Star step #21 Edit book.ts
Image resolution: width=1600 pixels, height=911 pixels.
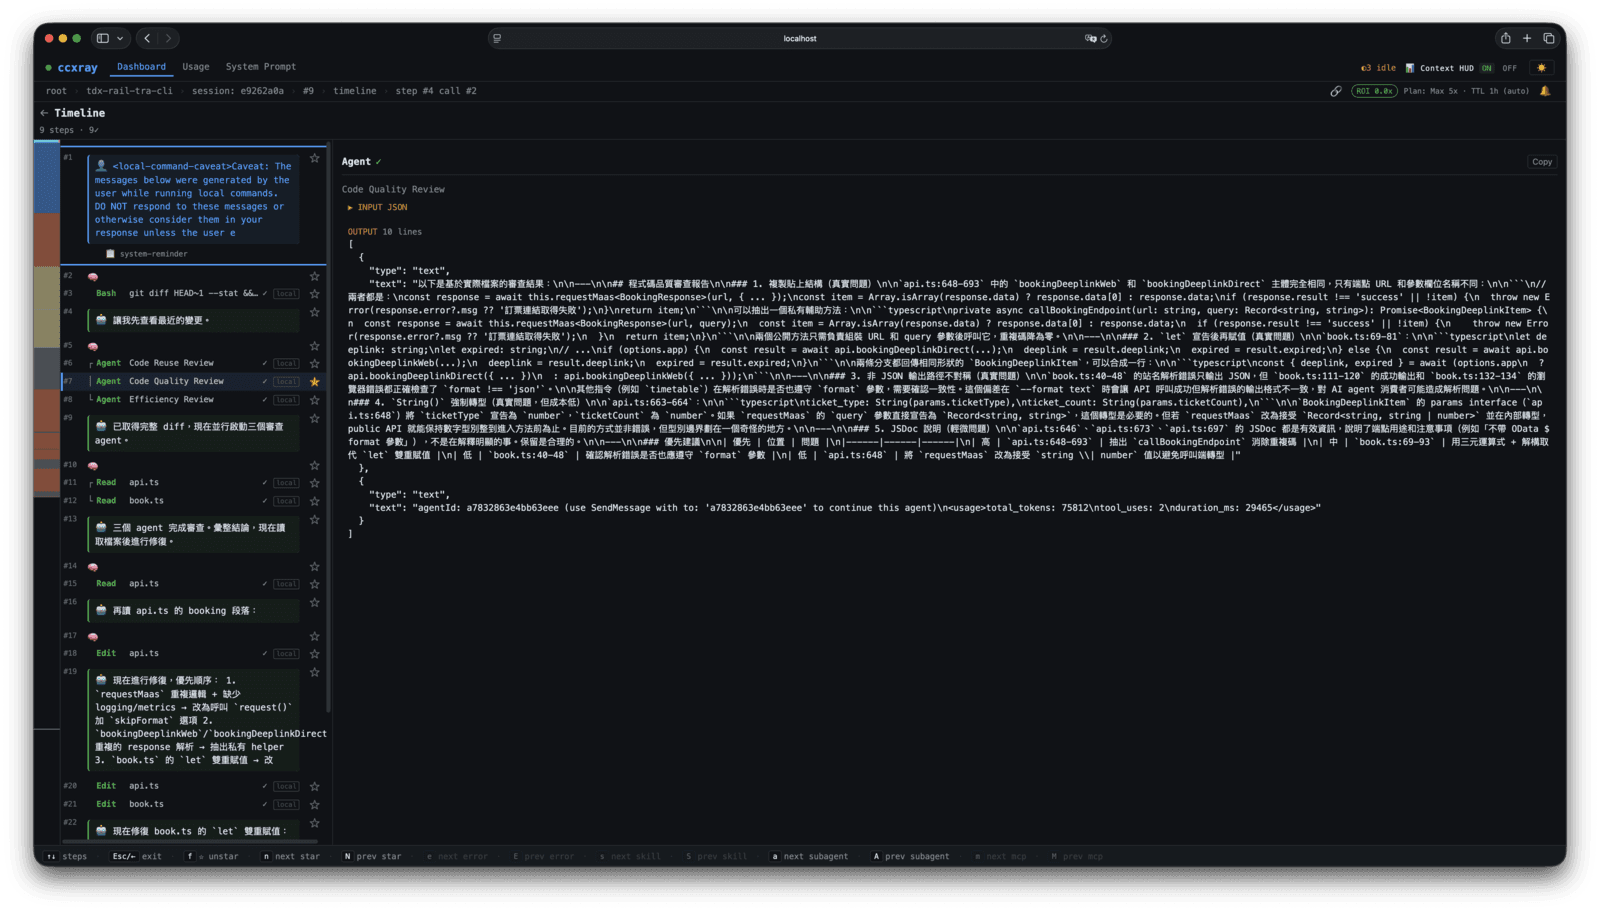click(x=314, y=804)
